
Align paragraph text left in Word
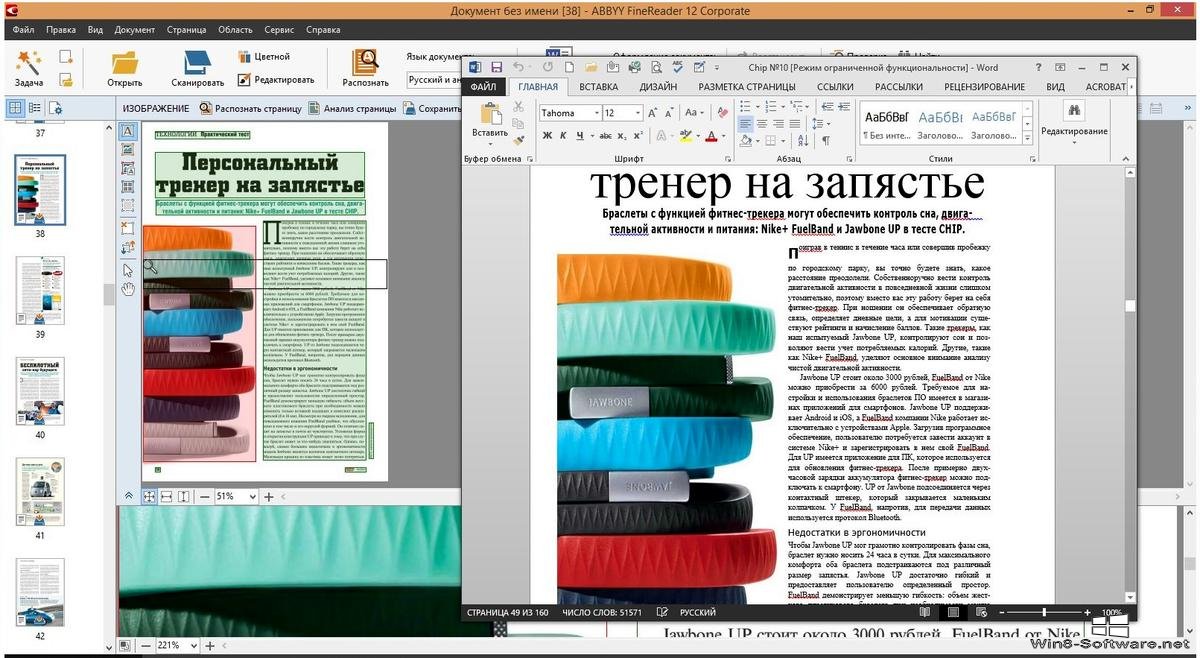tap(745, 124)
